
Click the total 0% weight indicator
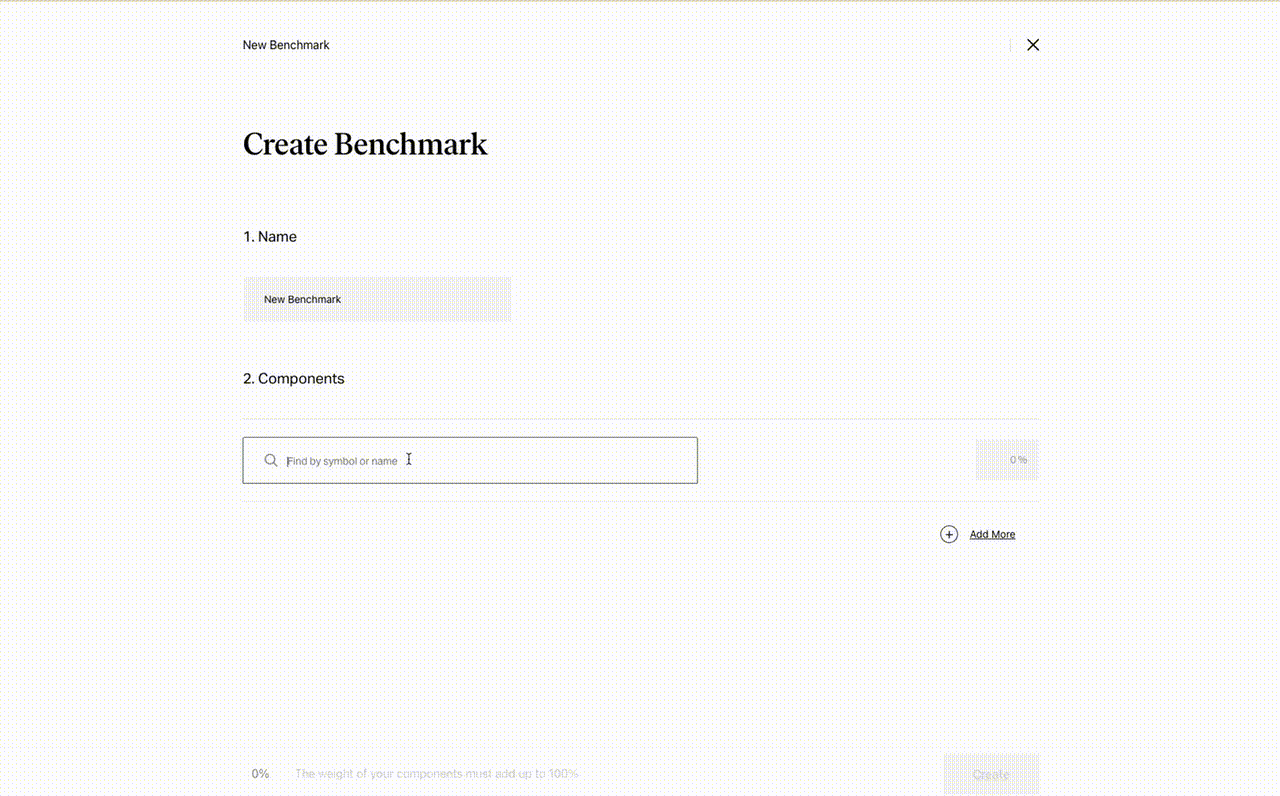click(x=260, y=774)
